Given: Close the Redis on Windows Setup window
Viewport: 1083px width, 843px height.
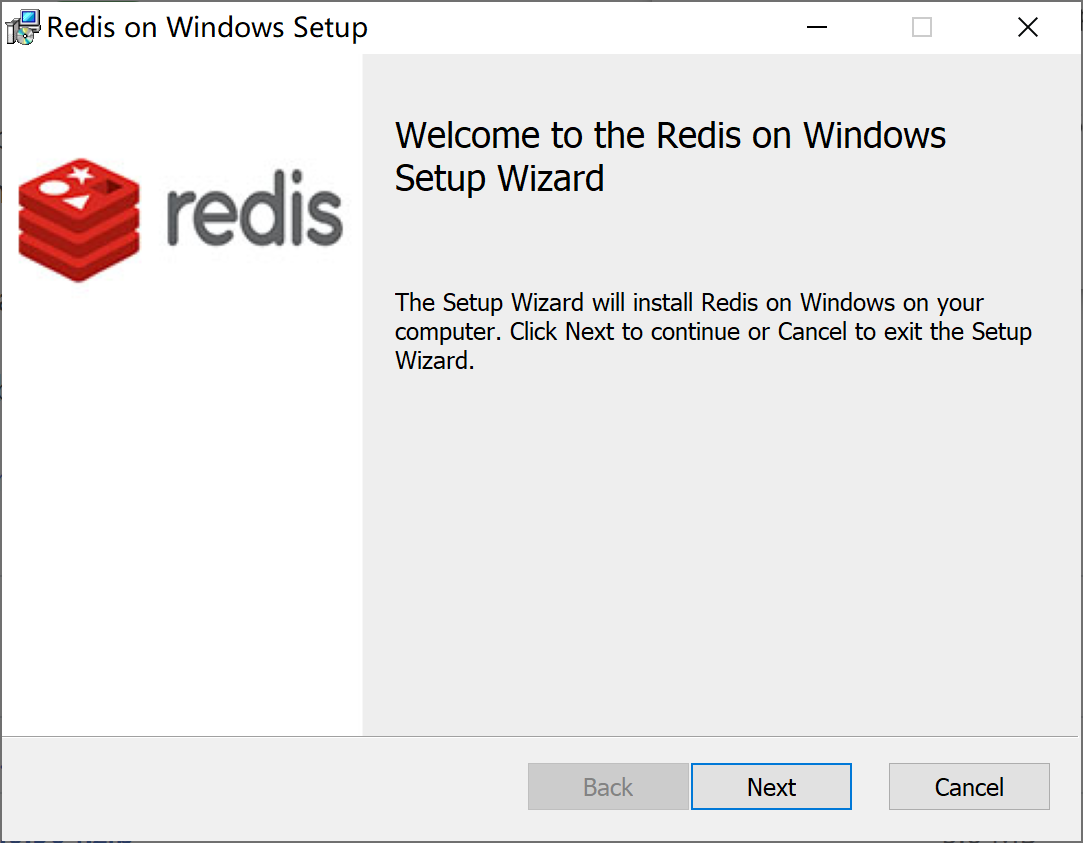Looking at the screenshot, I should pyautogui.click(x=1028, y=28).
